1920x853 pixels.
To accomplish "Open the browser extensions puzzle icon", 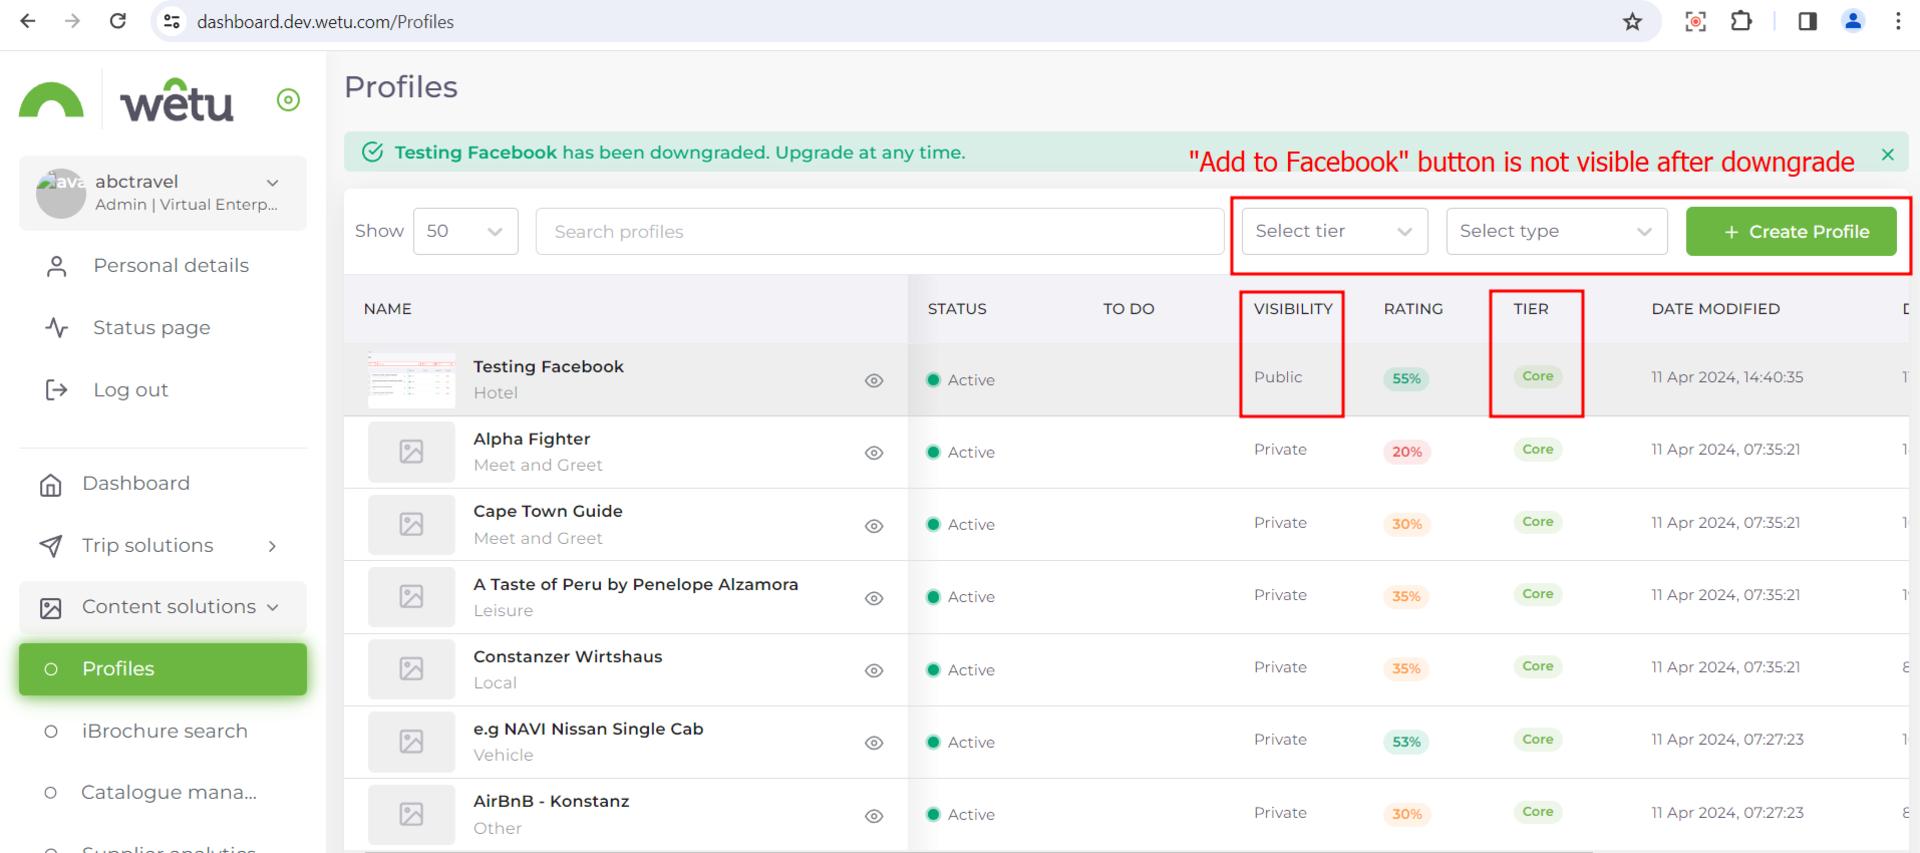I will coord(1741,22).
